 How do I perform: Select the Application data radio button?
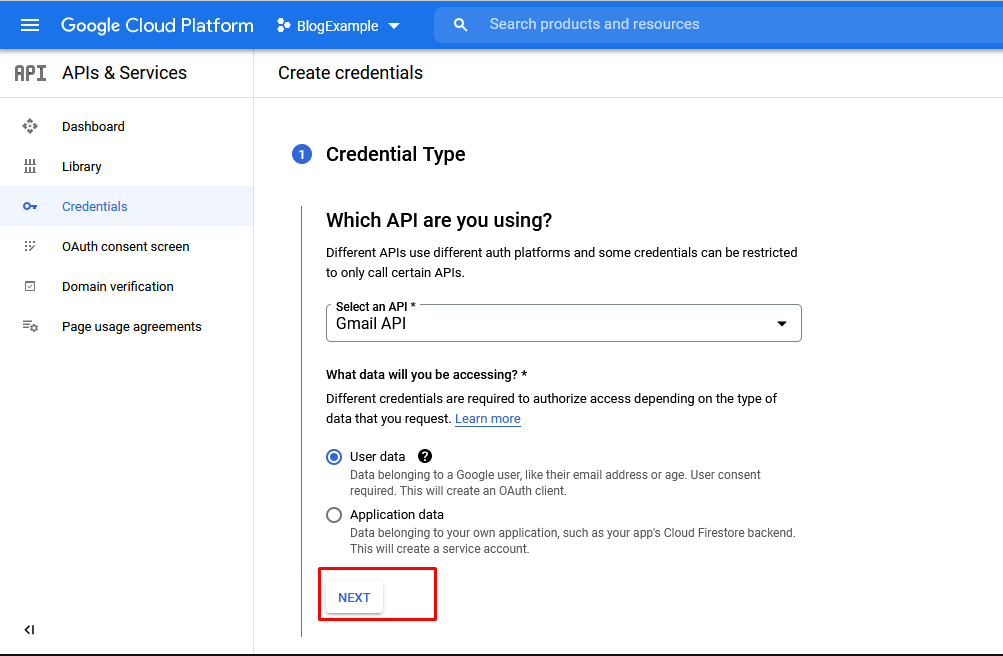[334, 515]
